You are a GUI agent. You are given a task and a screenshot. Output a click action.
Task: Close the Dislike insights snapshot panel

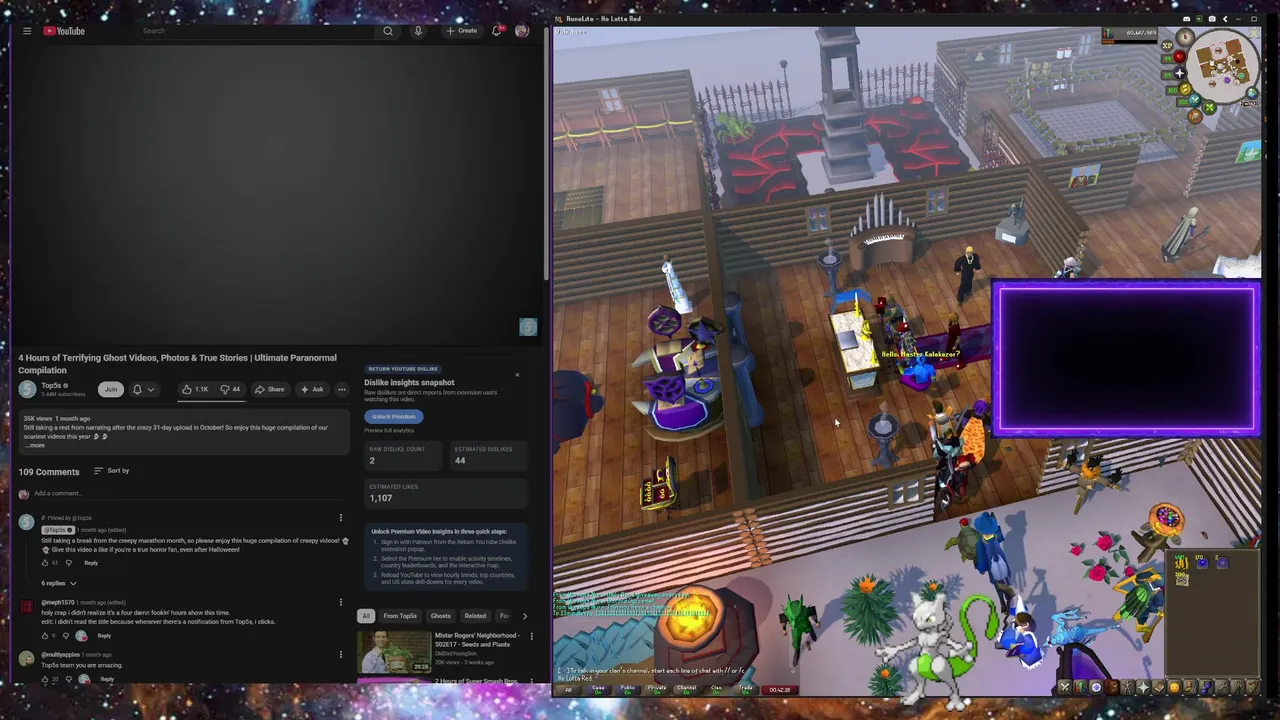coord(517,375)
